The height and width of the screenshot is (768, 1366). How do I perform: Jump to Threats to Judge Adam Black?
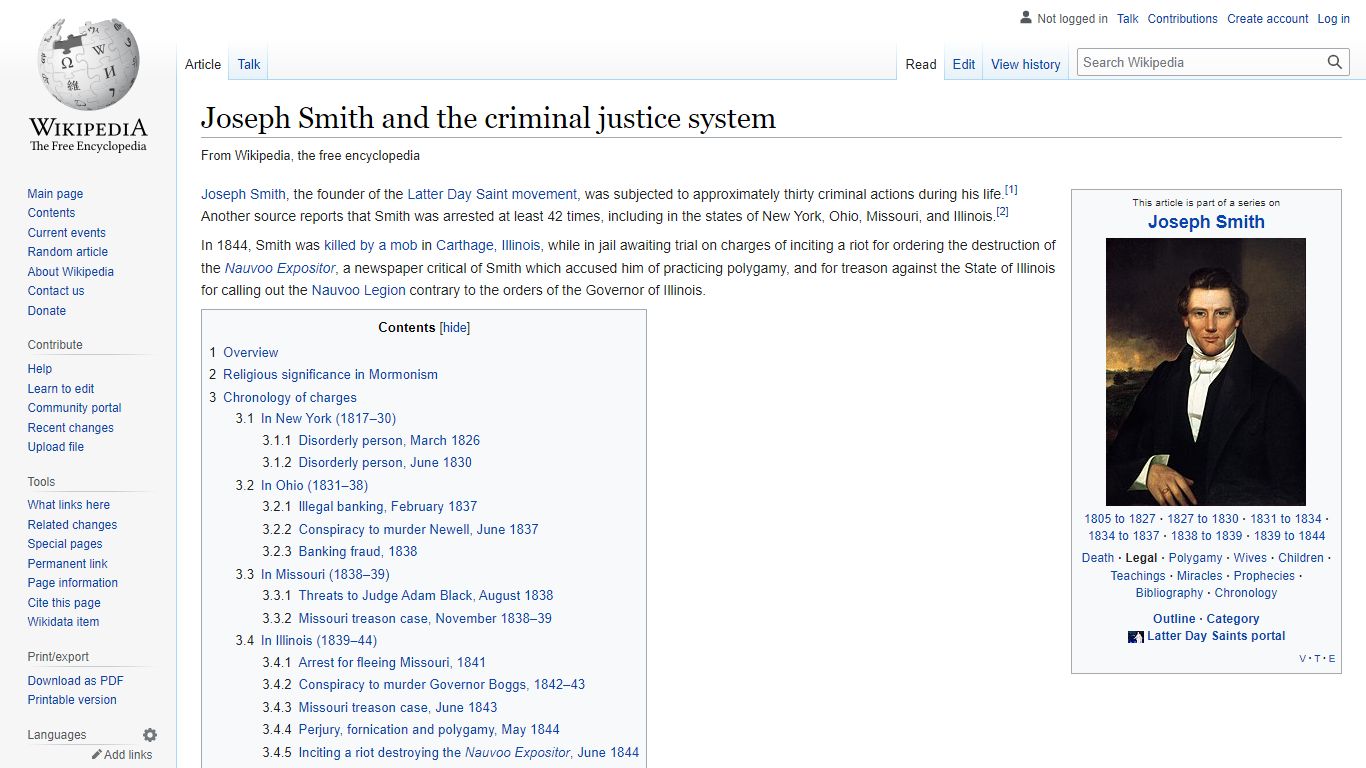coord(426,596)
